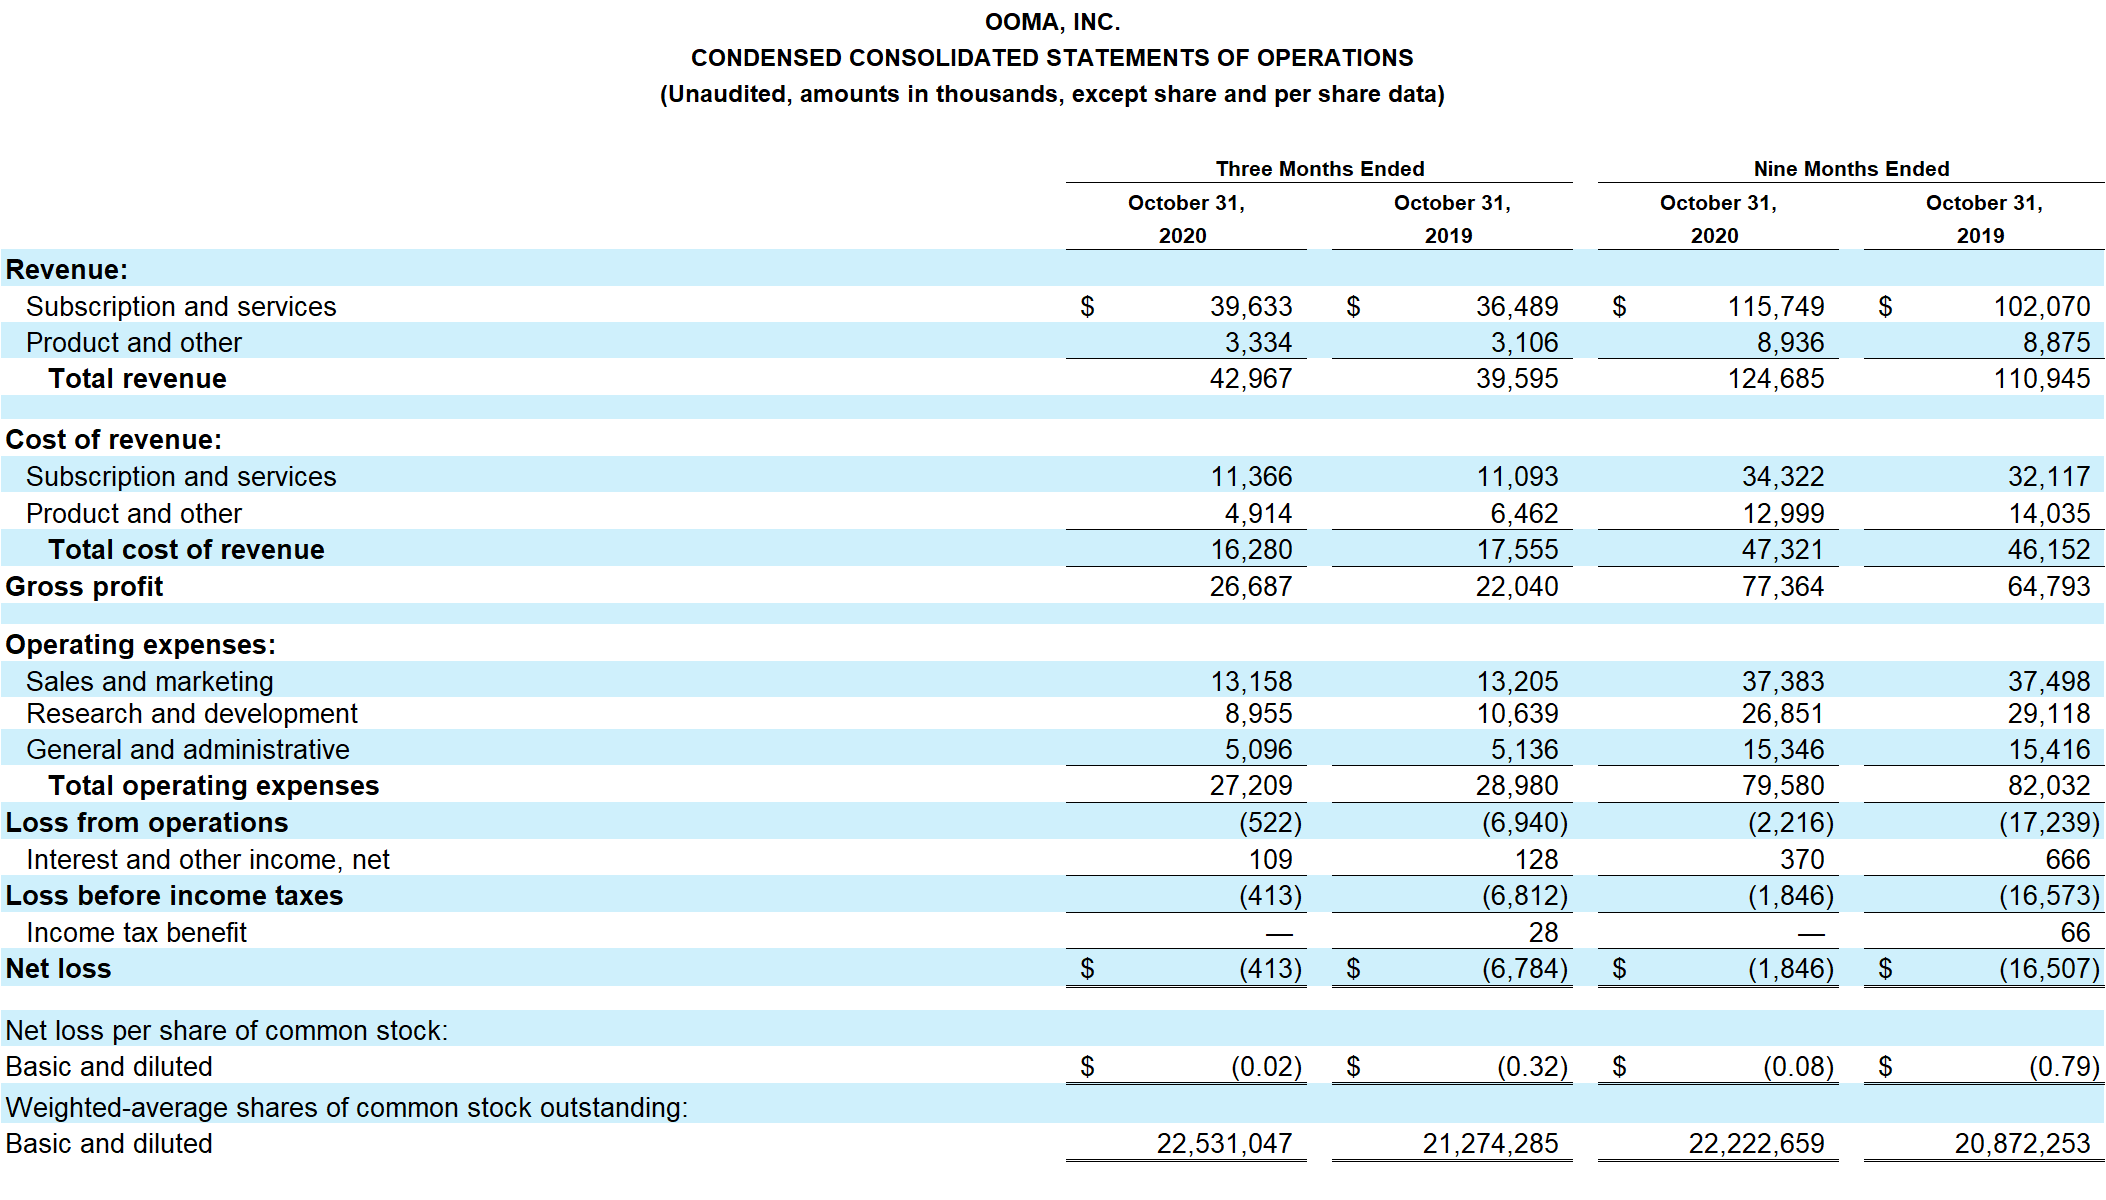Viewport: 2106px width, 1200px height.
Task: Click the Total revenue row label
Action: coord(137,379)
